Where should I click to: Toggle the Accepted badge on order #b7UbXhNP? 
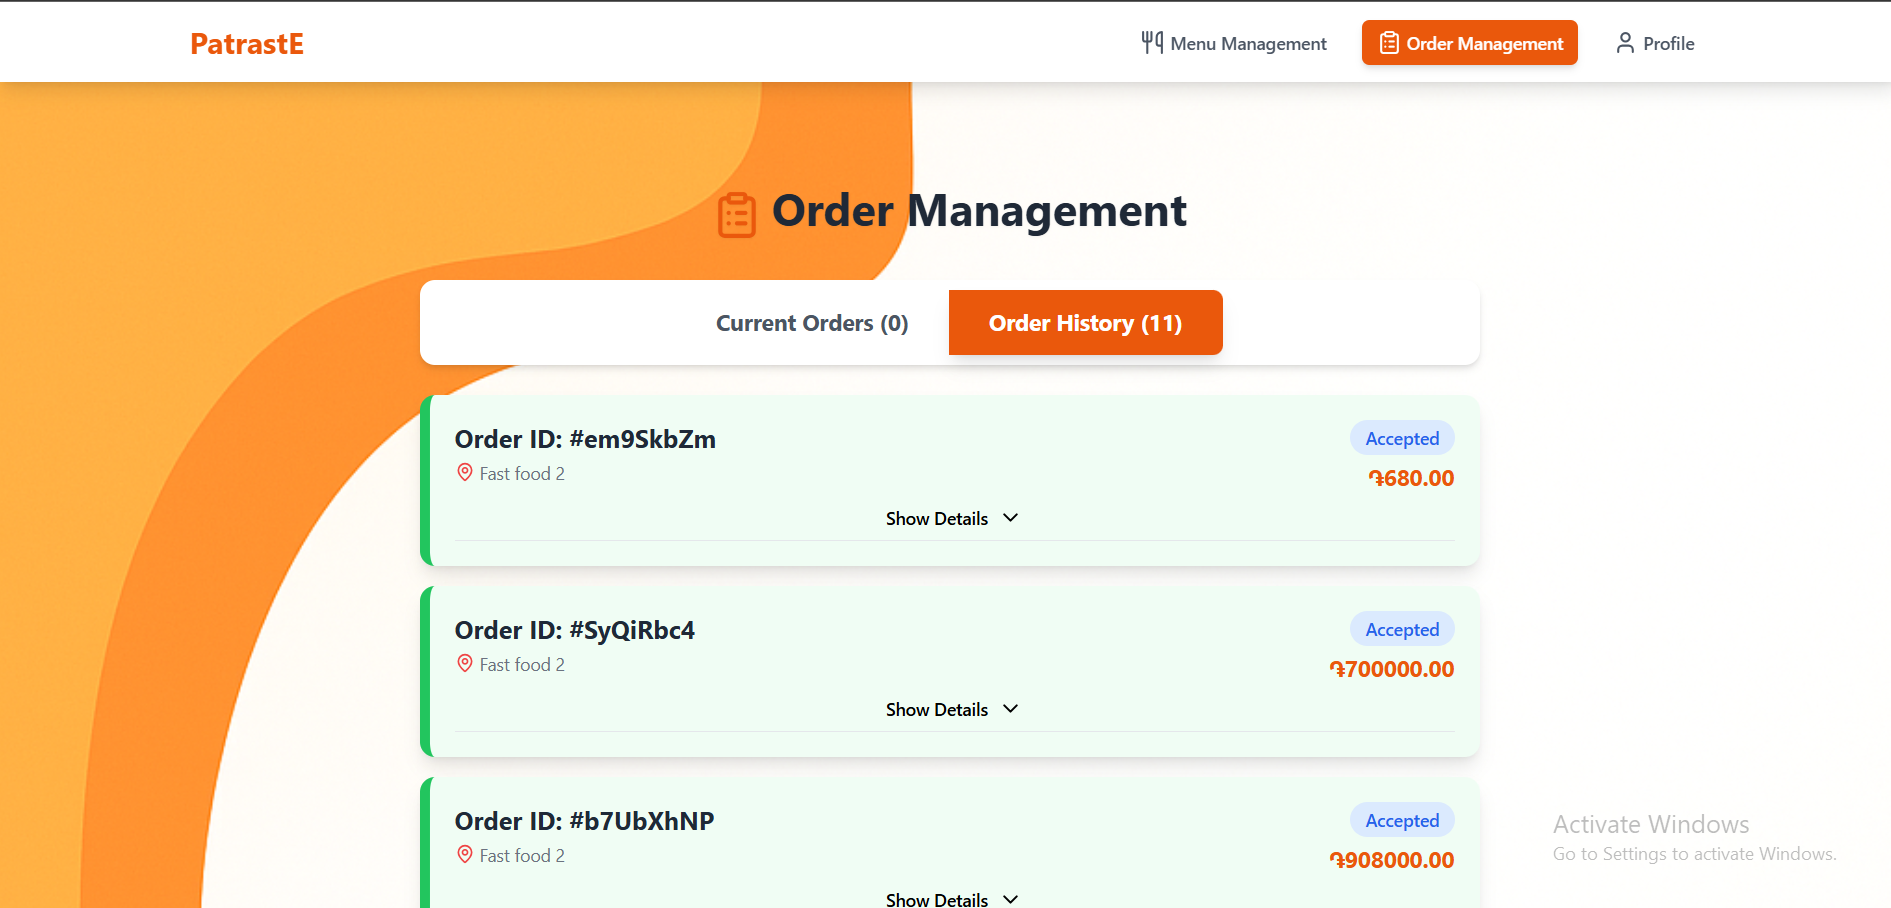pyautogui.click(x=1401, y=819)
